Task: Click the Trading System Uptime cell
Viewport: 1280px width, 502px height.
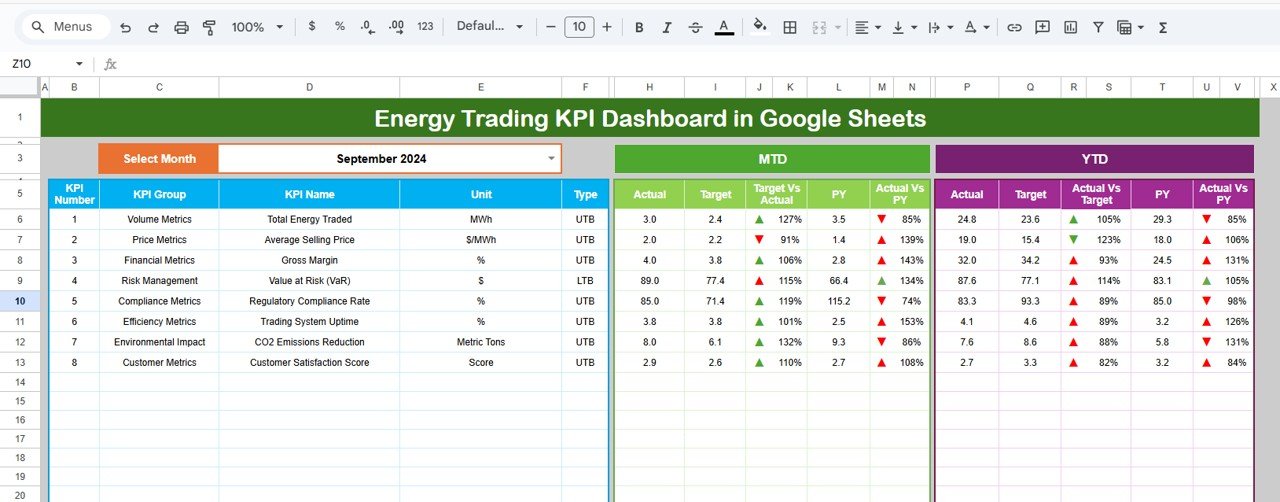Action: [309, 322]
